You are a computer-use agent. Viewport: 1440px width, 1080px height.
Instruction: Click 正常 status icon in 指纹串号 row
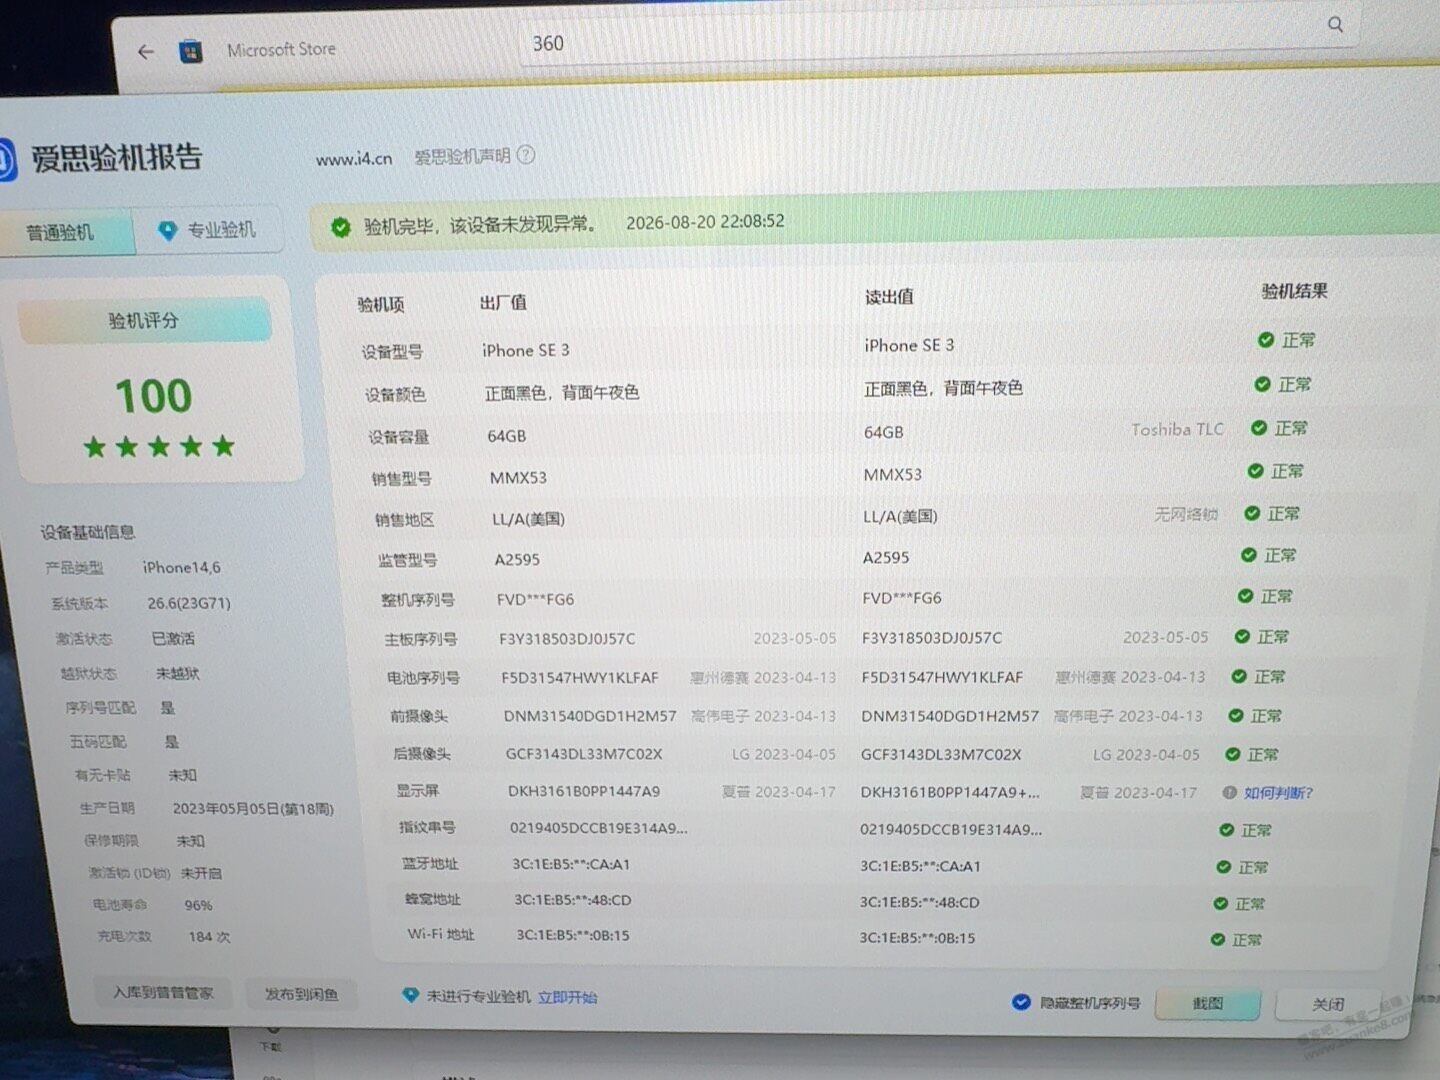[1226, 830]
